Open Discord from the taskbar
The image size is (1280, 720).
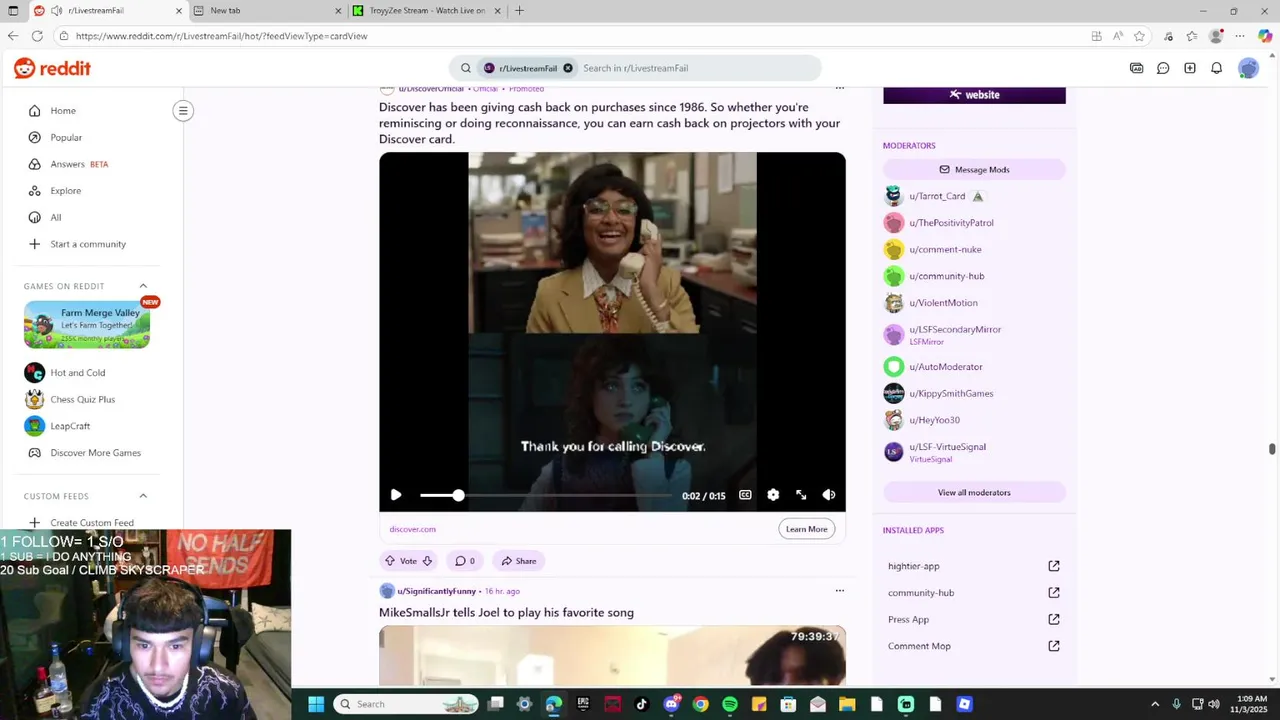coord(671,704)
